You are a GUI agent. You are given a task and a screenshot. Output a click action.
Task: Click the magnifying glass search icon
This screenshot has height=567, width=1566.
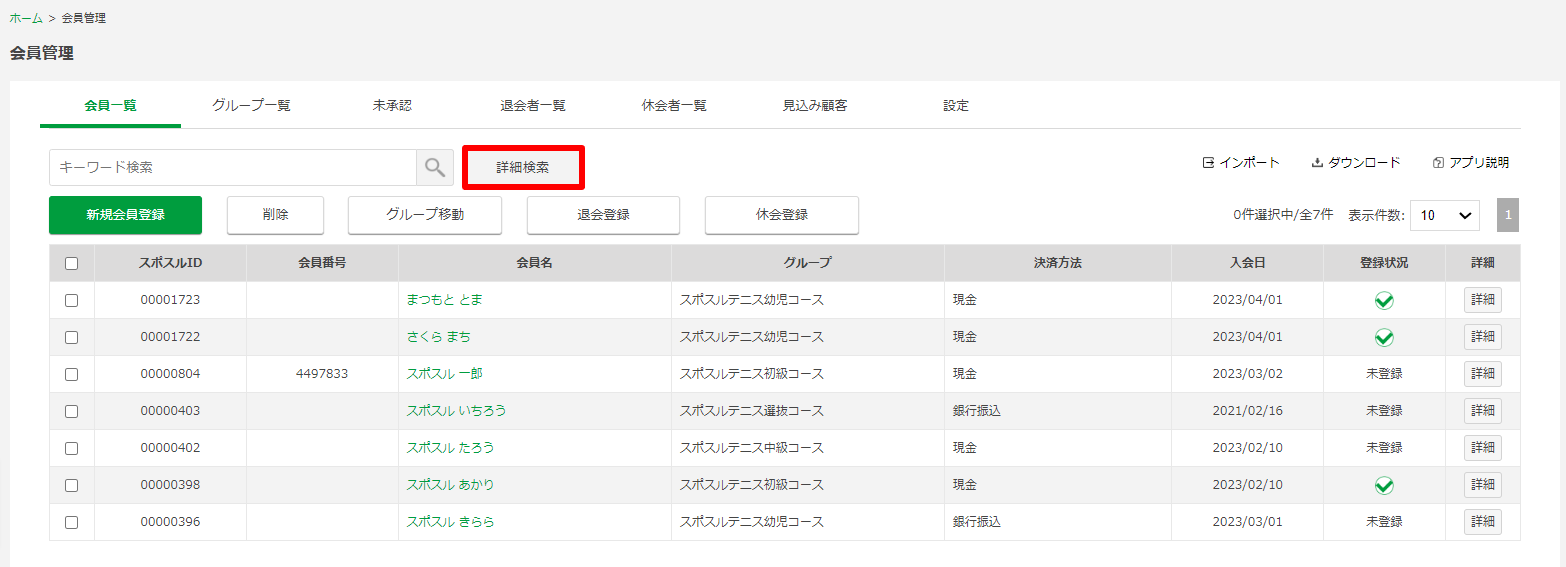[x=435, y=167]
